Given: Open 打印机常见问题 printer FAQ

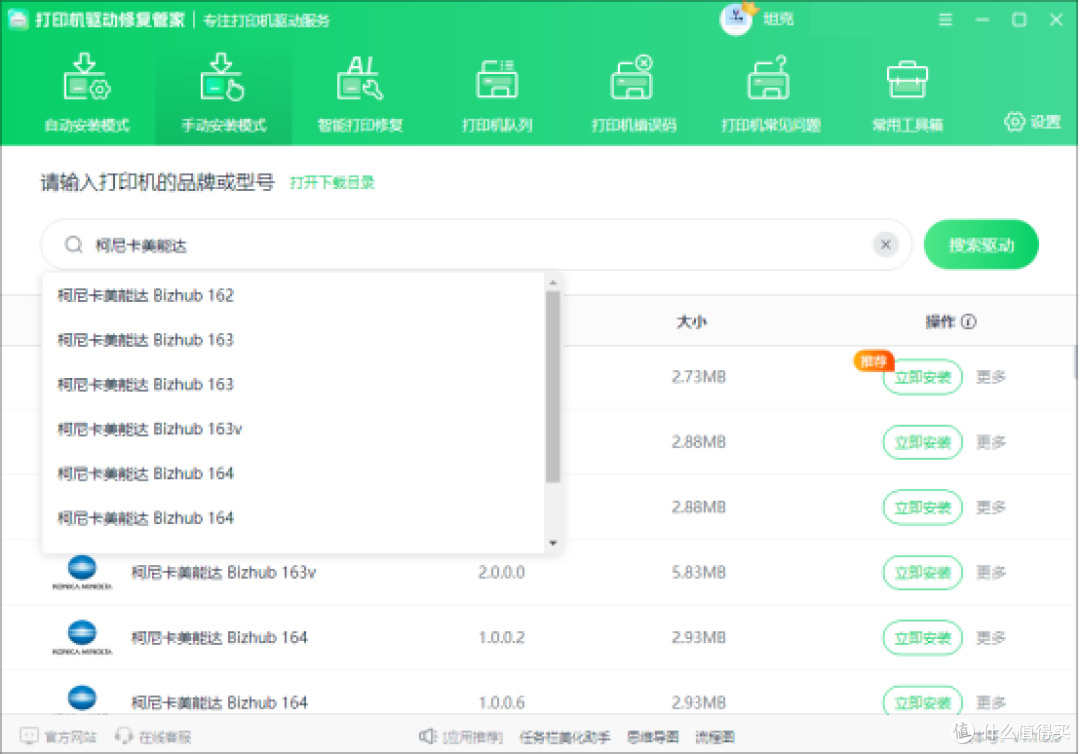Looking at the screenshot, I should [x=770, y=92].
